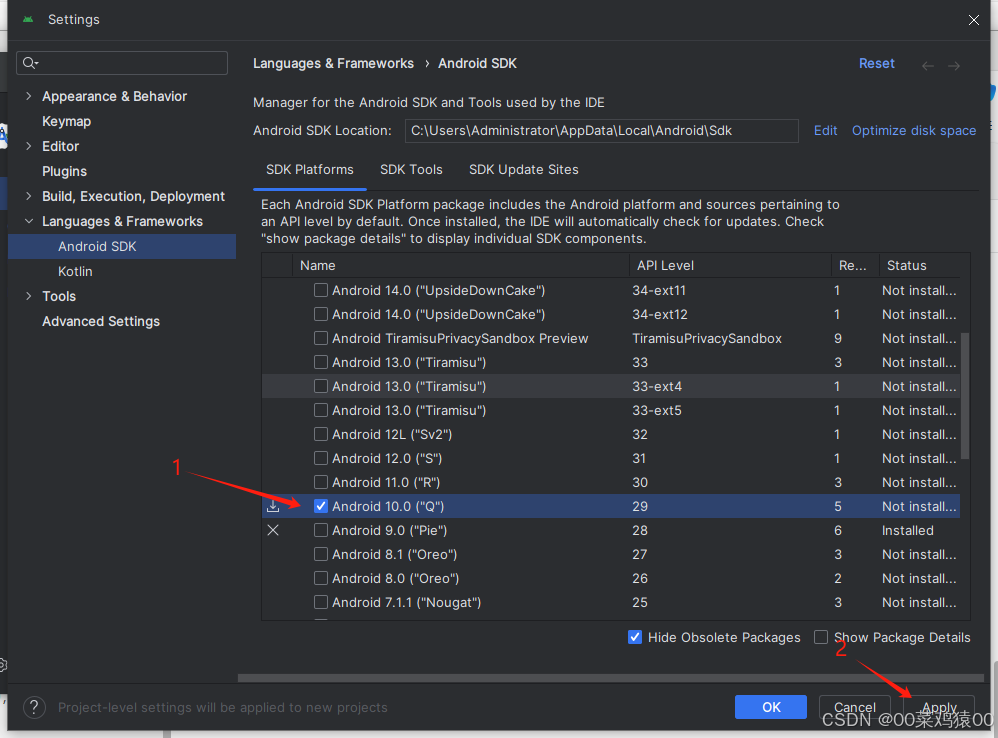Check Android TiramisuPrivacySandbox Preview
998x738 pixels.
coord(321,338)
